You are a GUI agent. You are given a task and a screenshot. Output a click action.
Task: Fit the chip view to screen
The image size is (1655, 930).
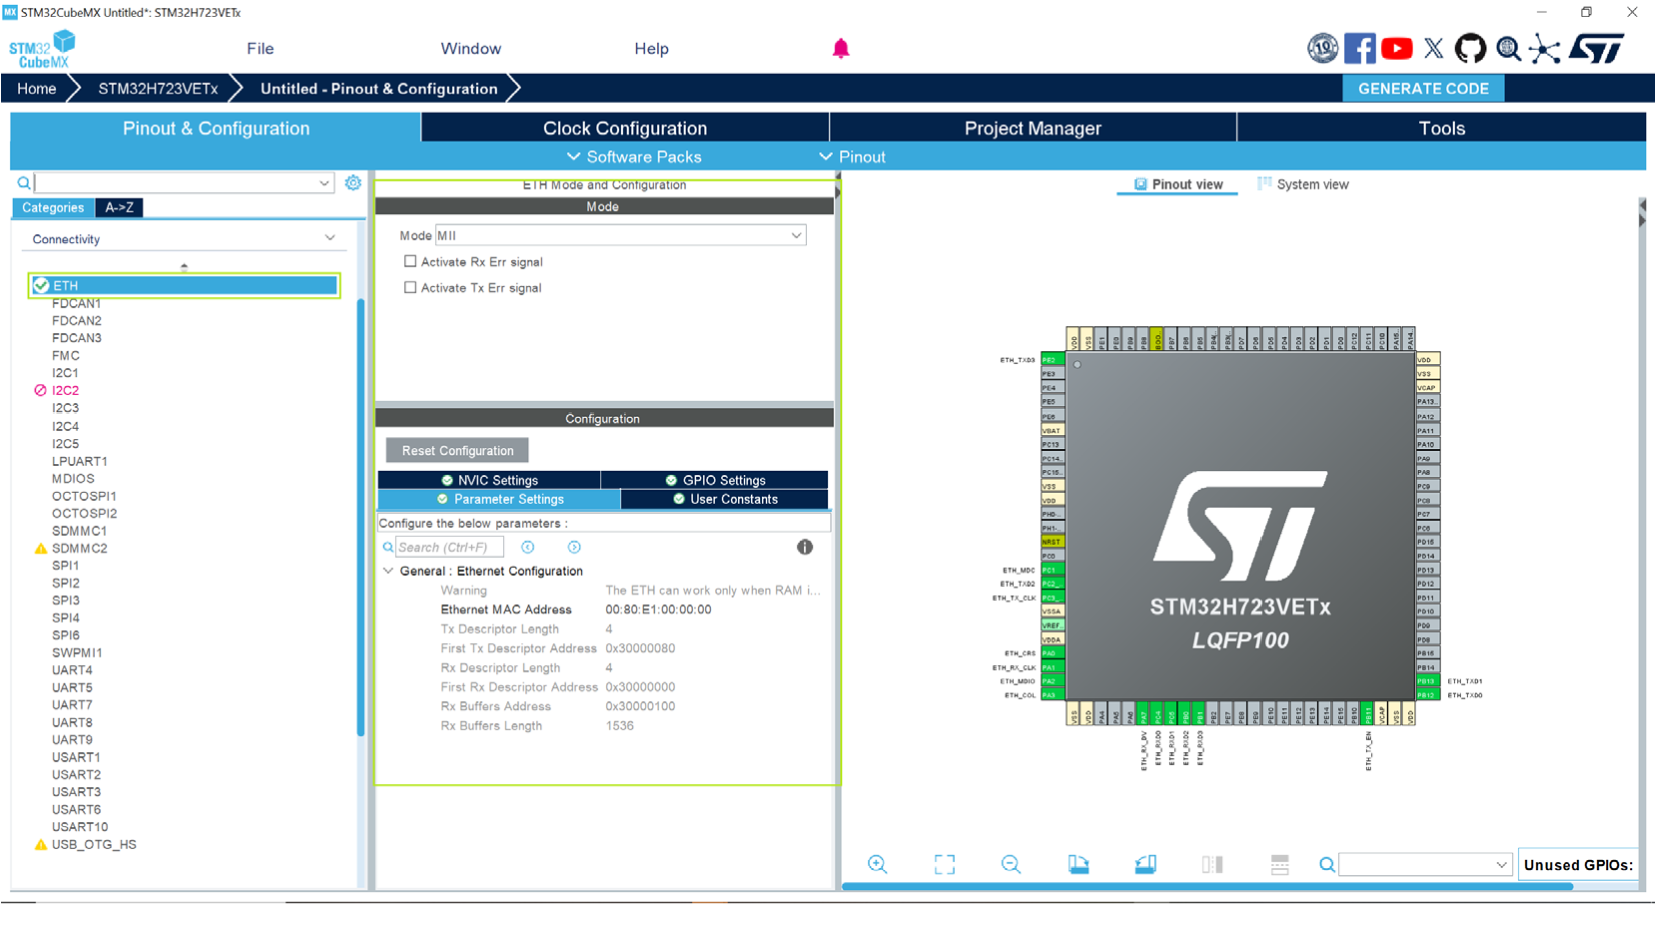pos(944,864)
